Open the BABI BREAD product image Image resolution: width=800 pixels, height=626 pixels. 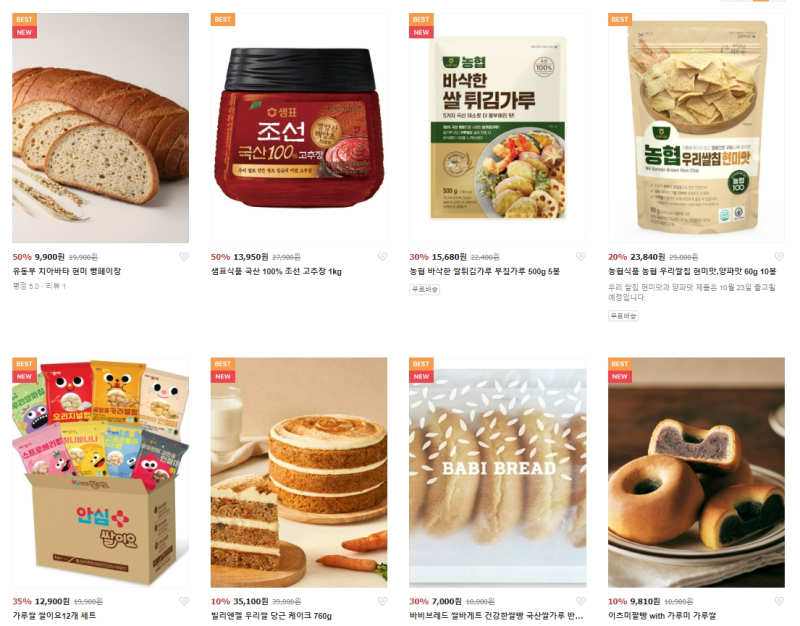click(497, 472)
